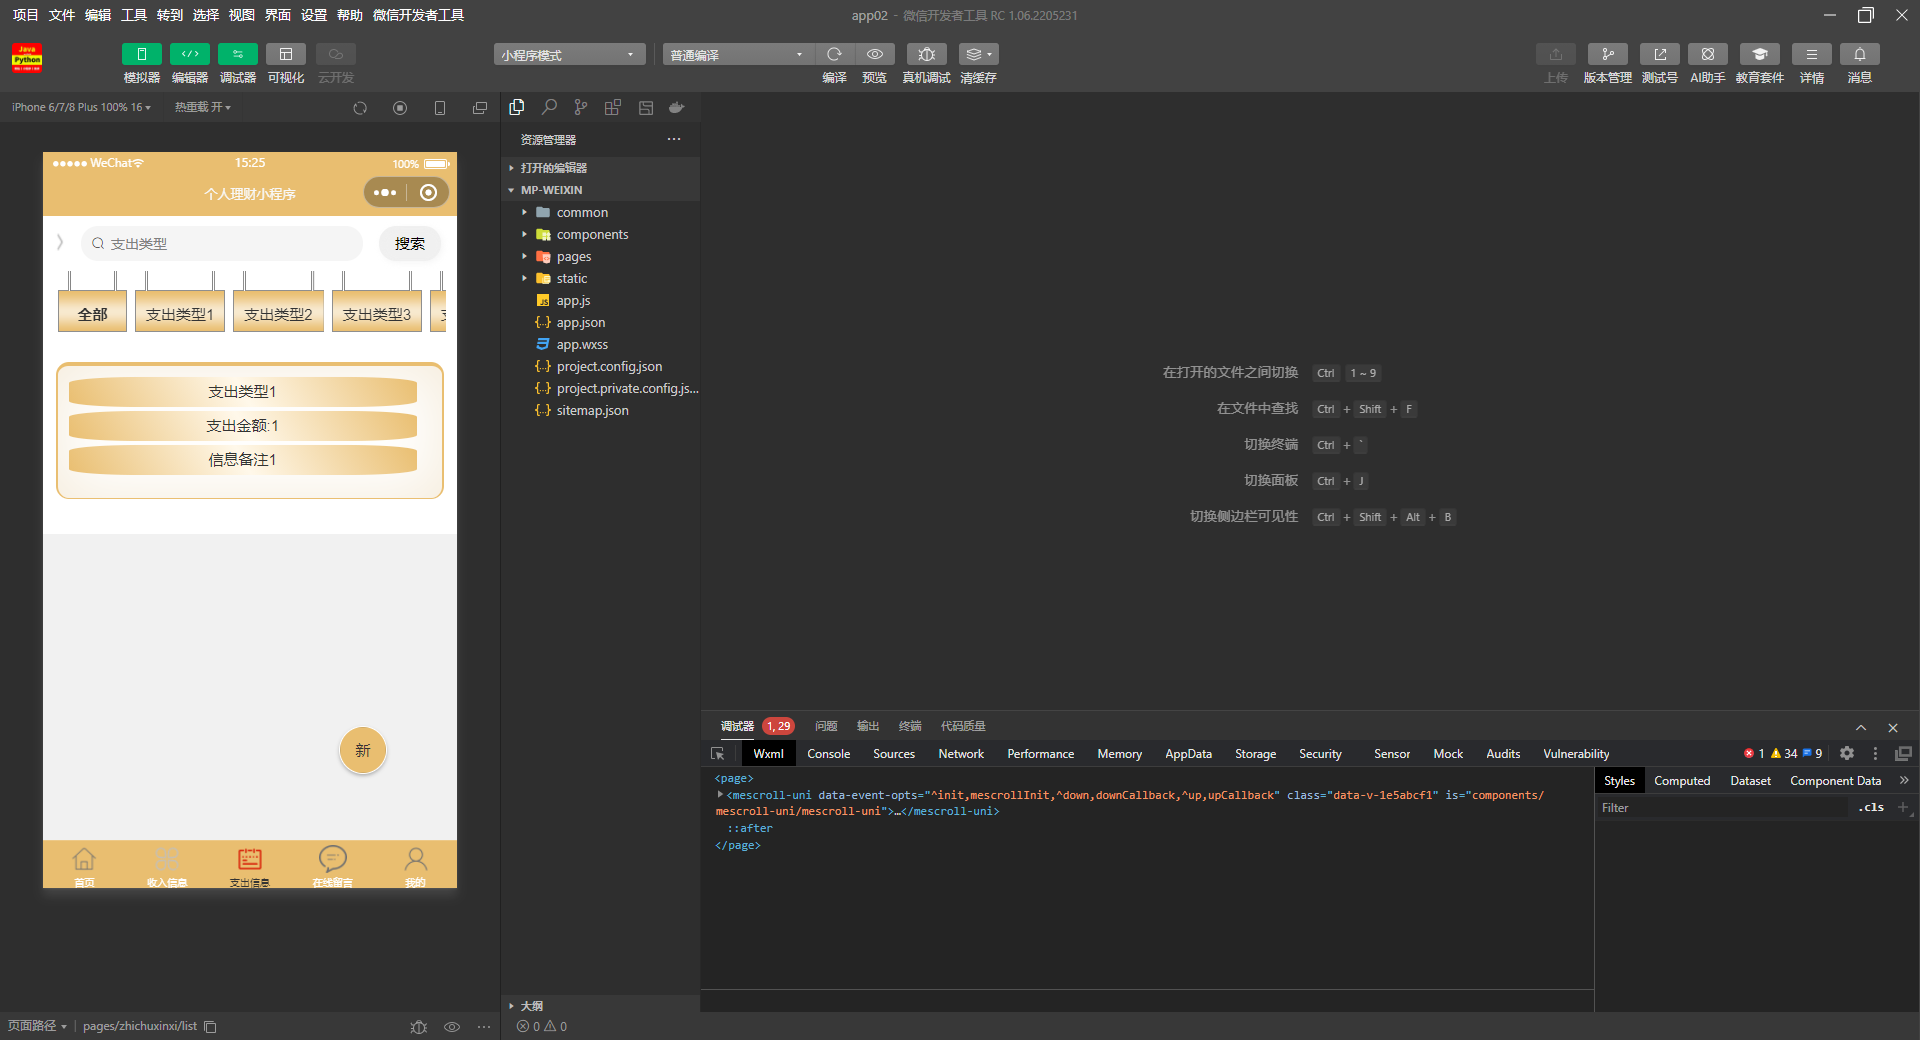The height and width of the screenshot is (1040, 1920).
Task: Start real device debugging
Action: coord(926,54)
